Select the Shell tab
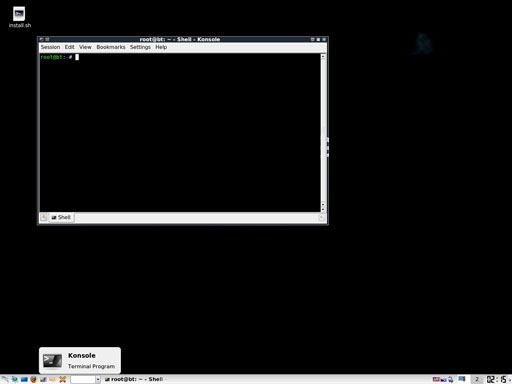 (x=61, y=217)
